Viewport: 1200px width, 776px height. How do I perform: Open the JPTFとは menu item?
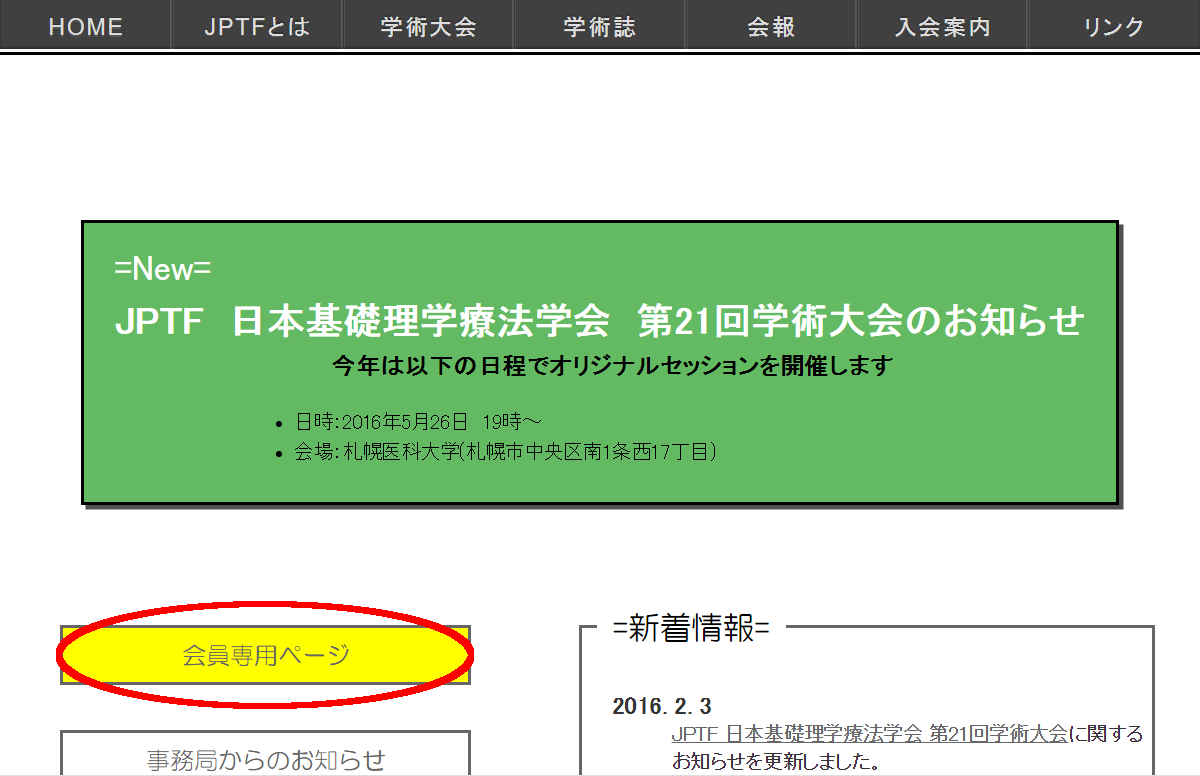[x=257, y=27]
